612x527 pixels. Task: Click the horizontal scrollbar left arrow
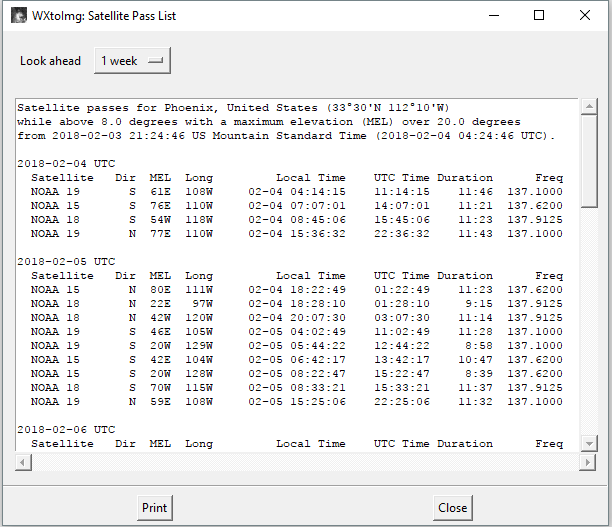[23, 463]
